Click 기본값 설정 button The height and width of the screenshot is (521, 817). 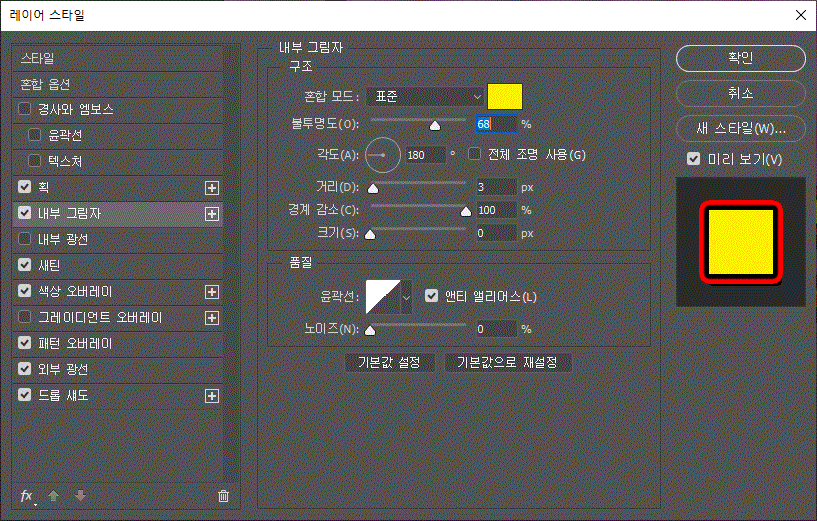(389, 363)
